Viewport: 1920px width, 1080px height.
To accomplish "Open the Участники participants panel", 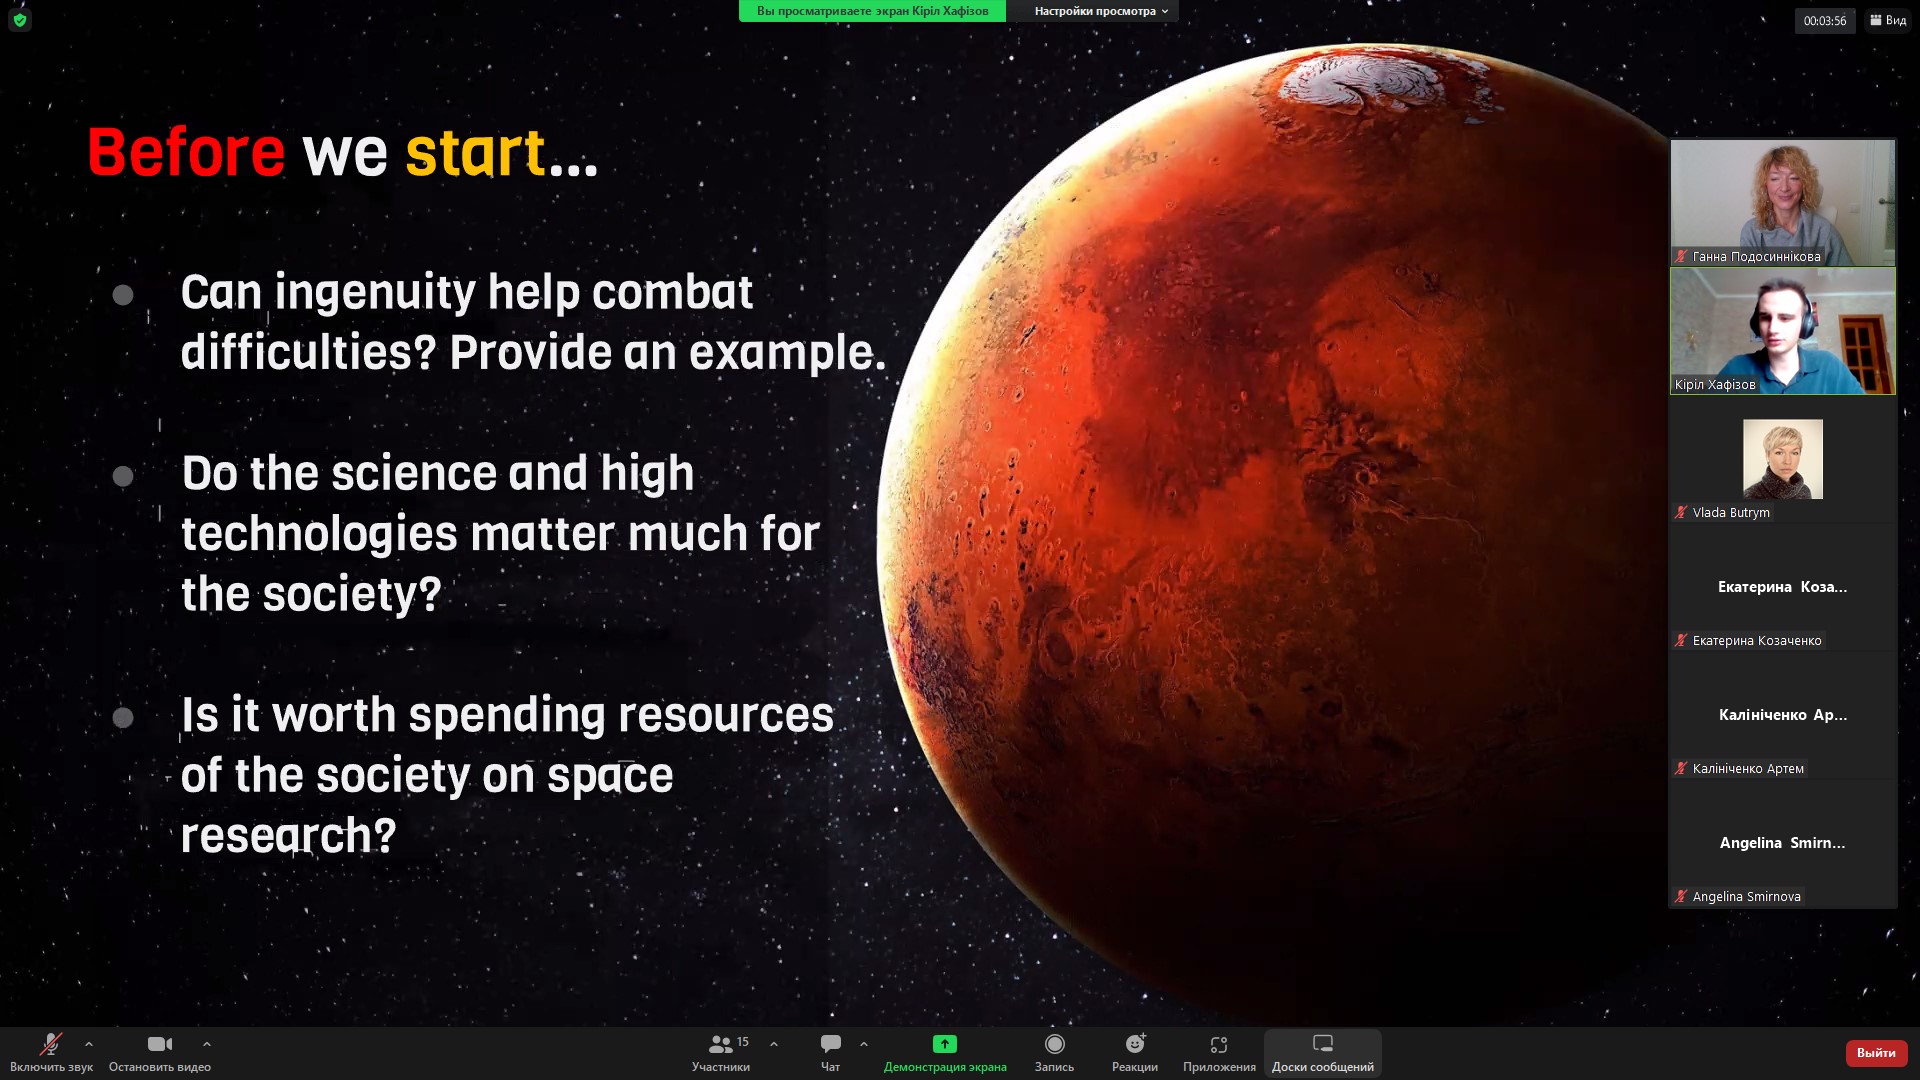I will [x=721, y=1052].
